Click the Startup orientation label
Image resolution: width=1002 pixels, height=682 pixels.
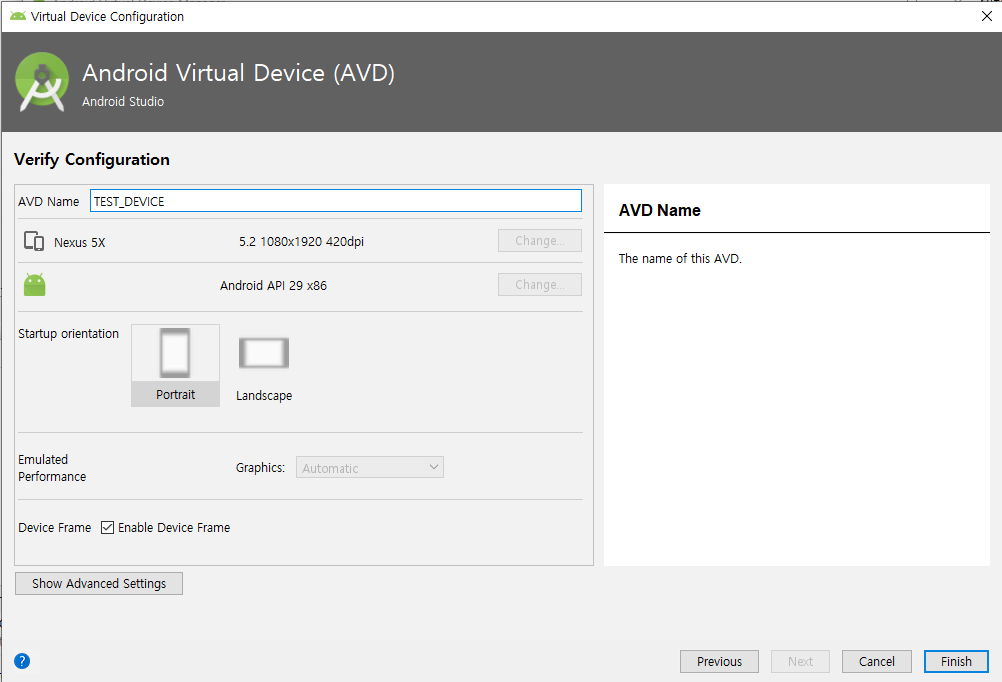tap(68, 334)
